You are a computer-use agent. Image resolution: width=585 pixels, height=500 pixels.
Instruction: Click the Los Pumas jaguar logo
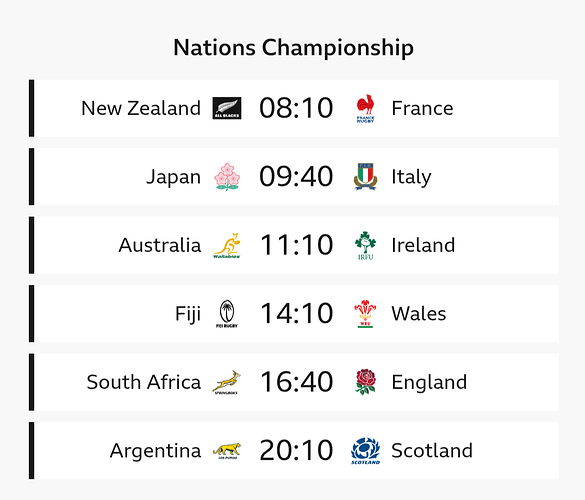(227, 451)
